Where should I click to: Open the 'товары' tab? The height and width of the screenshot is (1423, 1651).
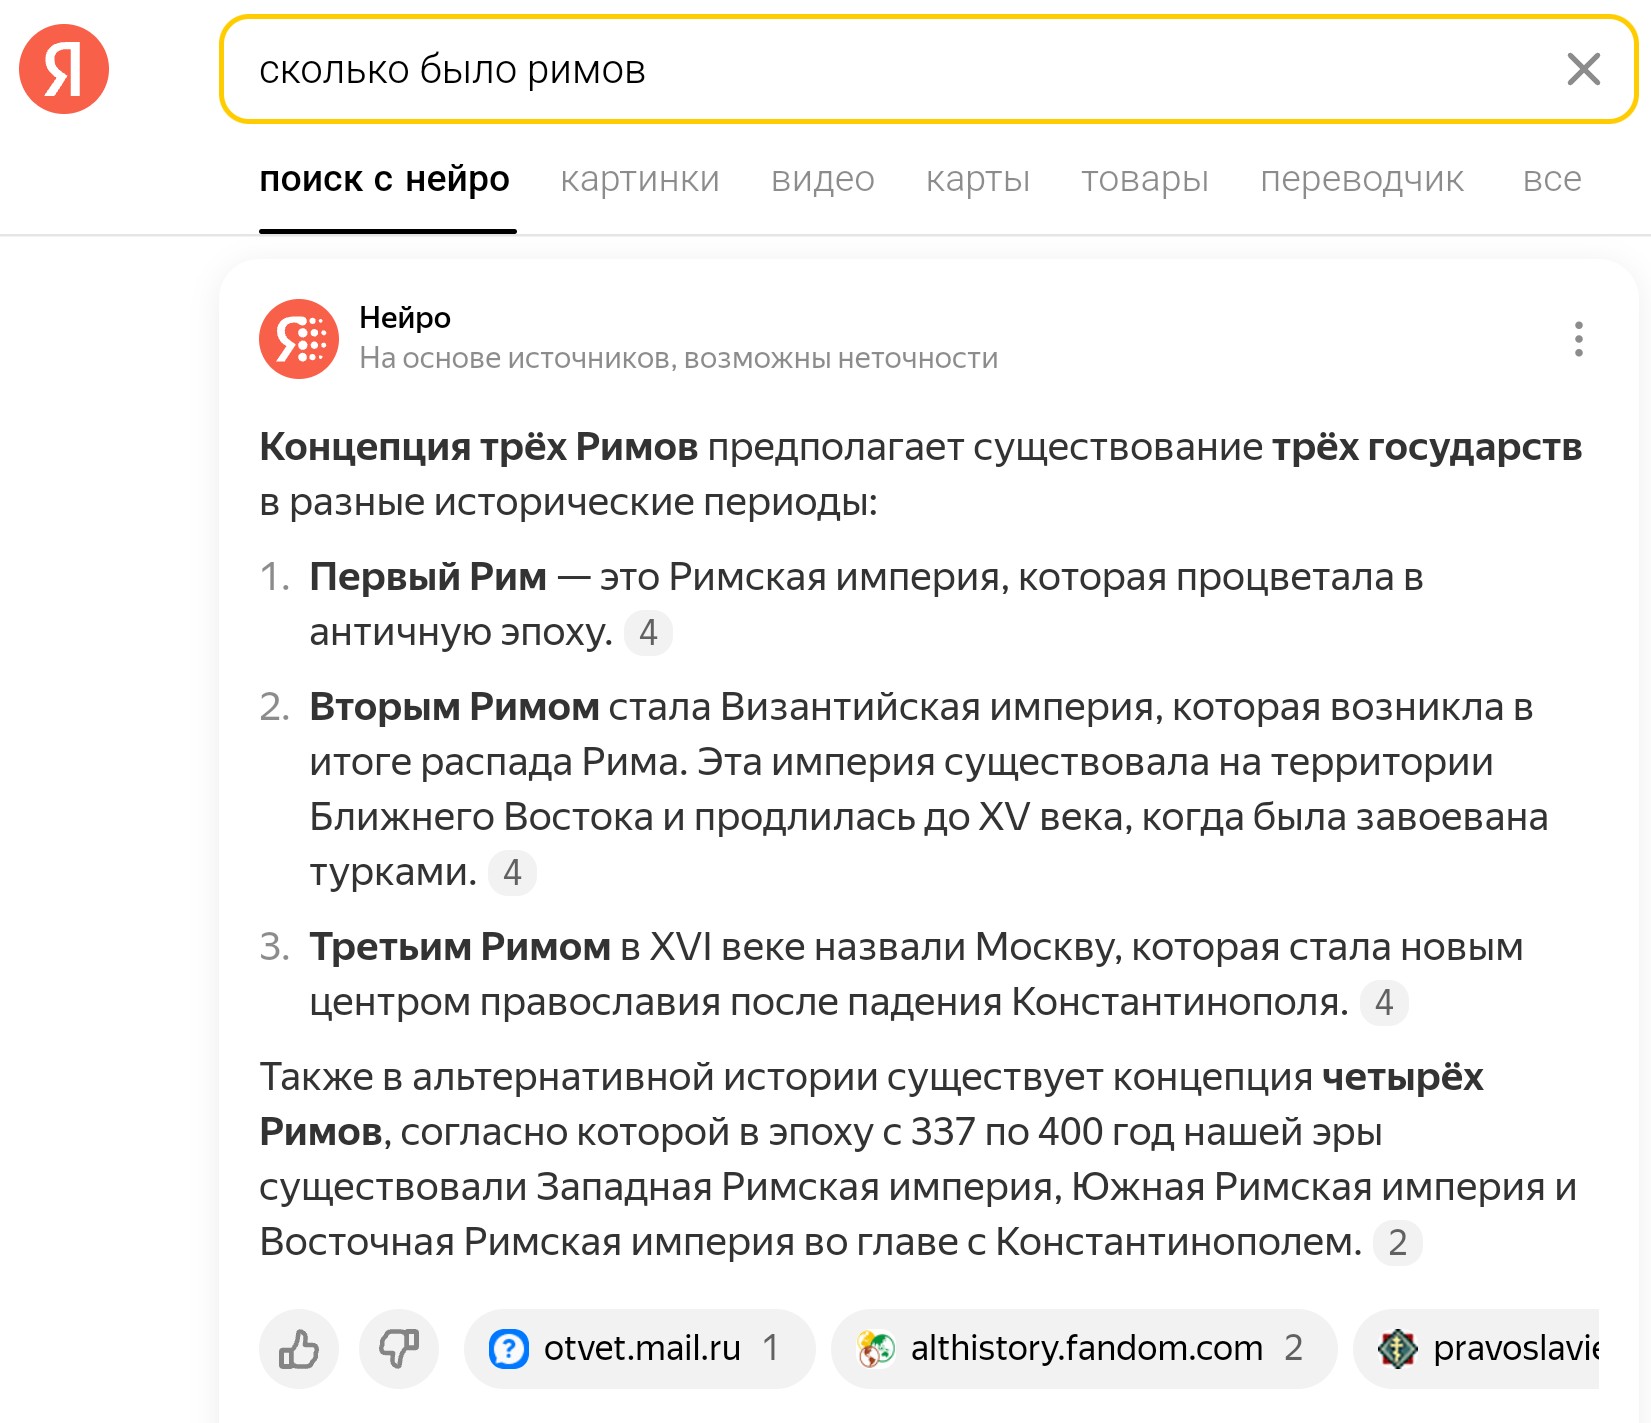pyautogui.click(x=1145, y=179)
